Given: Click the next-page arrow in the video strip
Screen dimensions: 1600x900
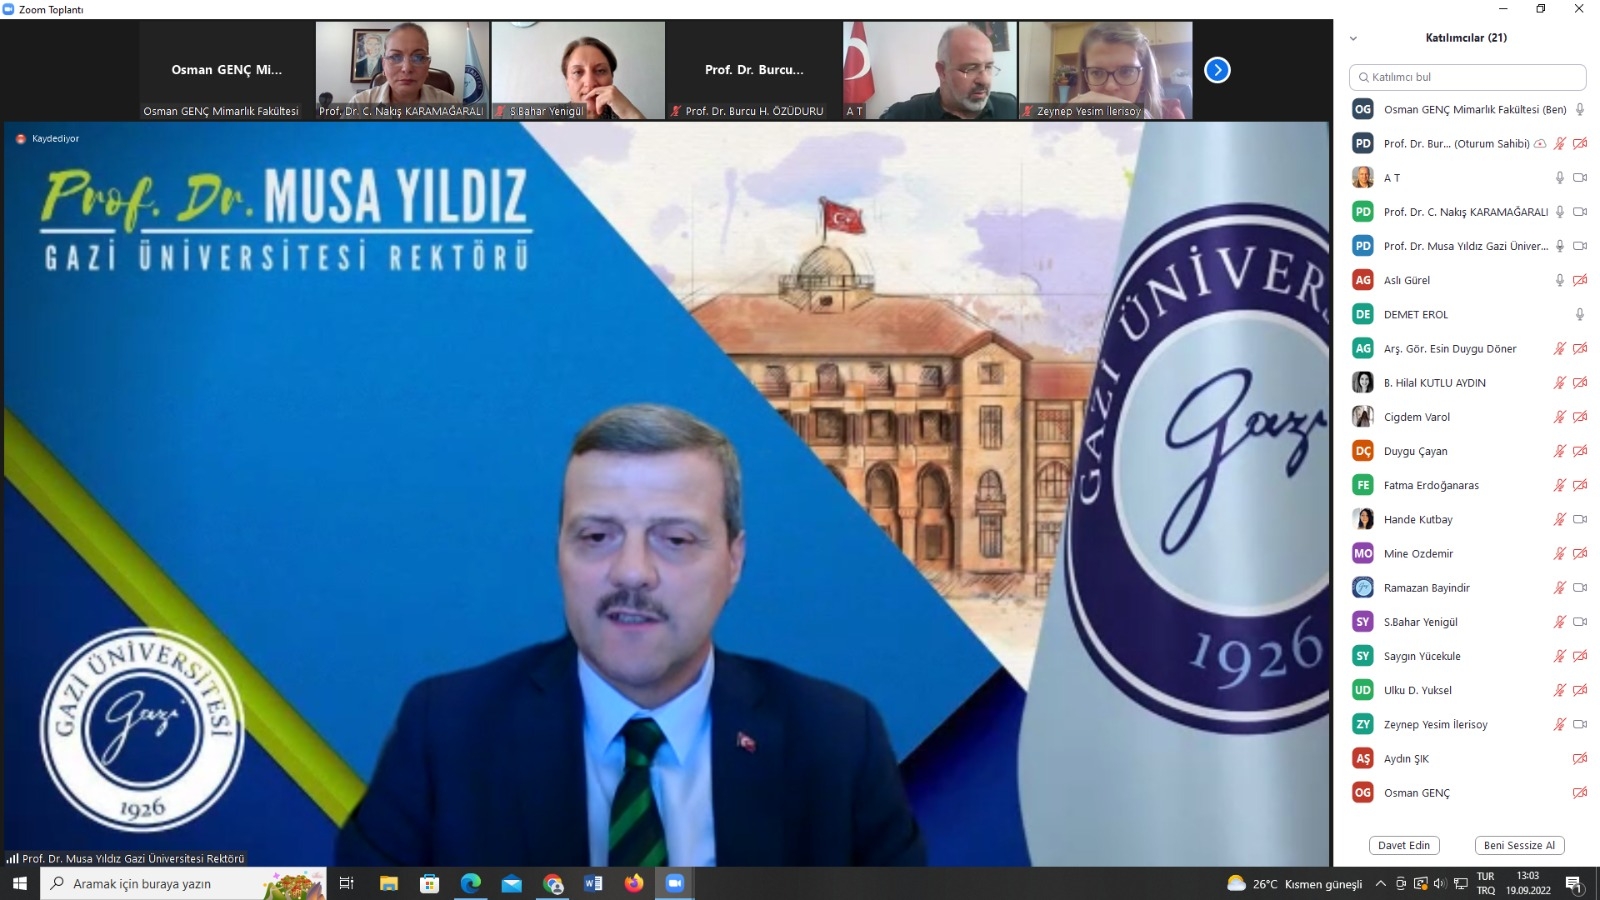Looking at the screenshot, I should point(1217,70).
